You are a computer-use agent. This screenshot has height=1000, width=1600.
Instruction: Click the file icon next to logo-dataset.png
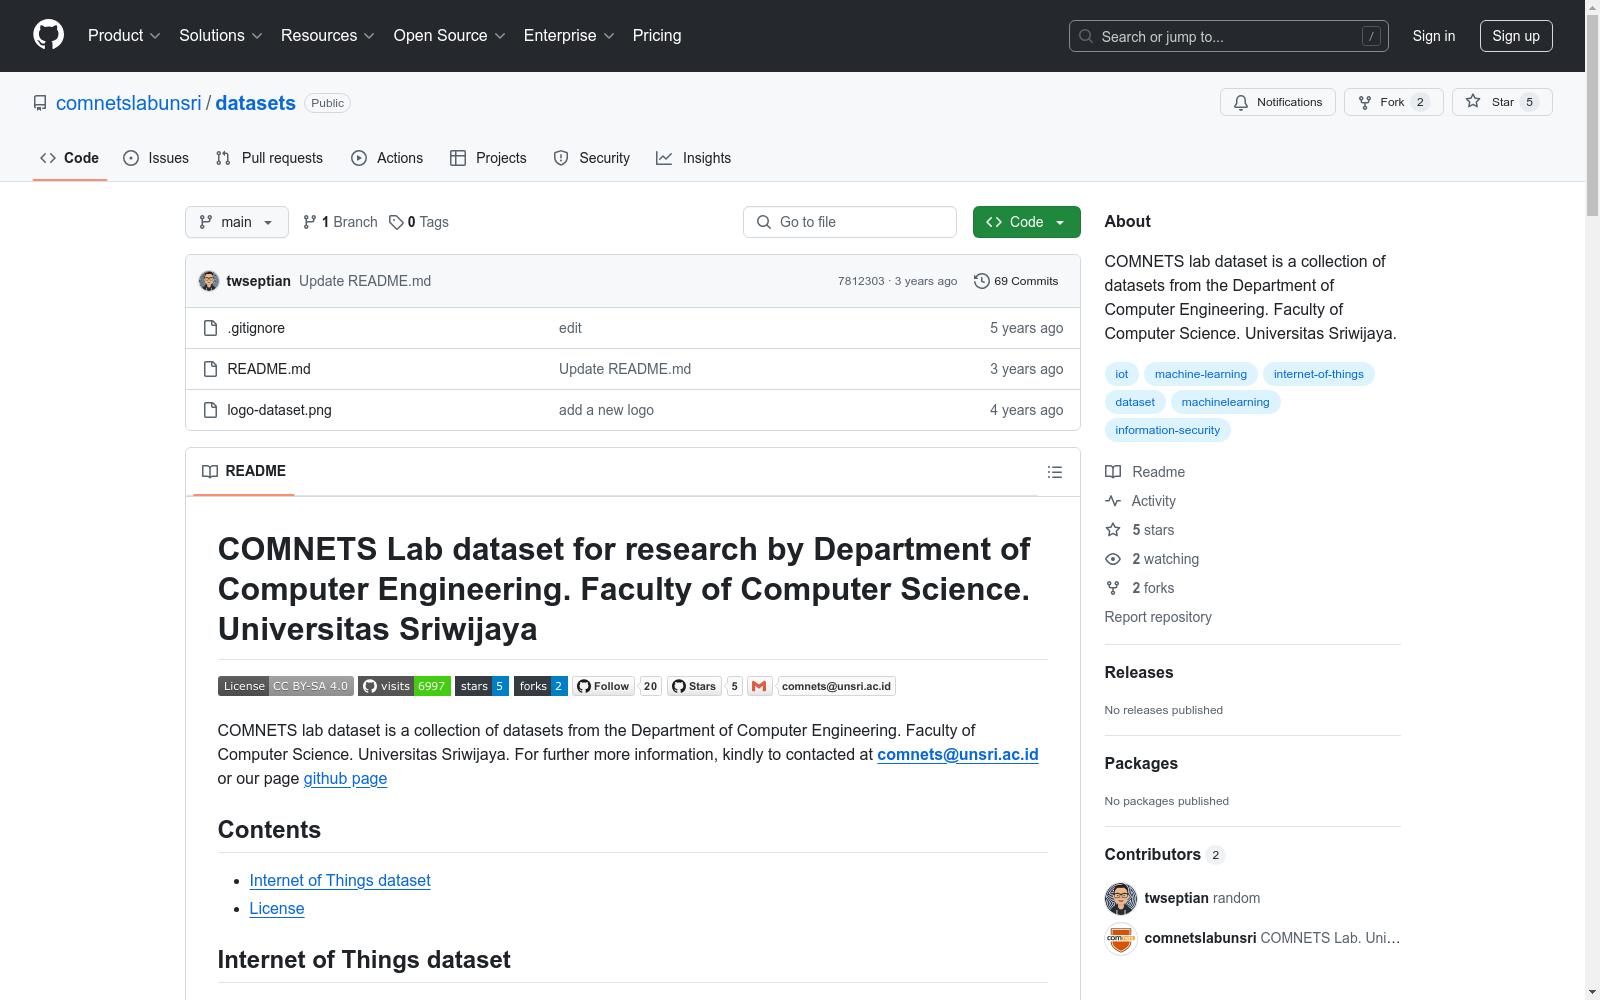[x=210, y=410]
